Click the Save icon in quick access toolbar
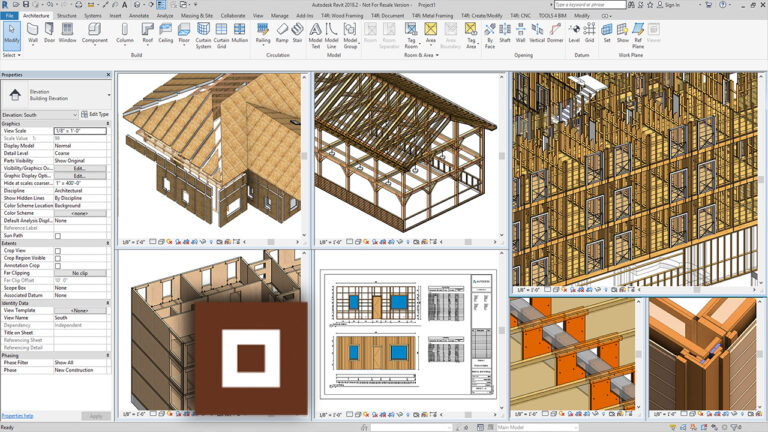 coord(26,4)
